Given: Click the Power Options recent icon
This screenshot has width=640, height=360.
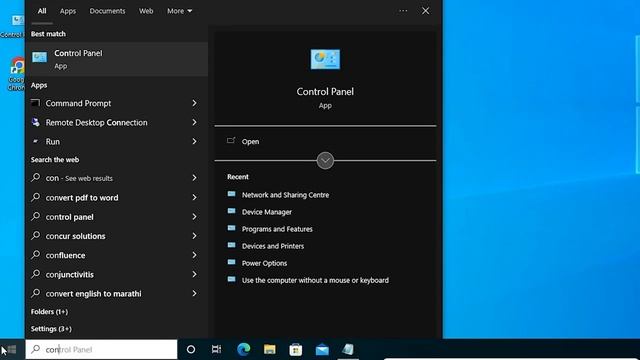Looking at the screenshot, I should [231, 263].
